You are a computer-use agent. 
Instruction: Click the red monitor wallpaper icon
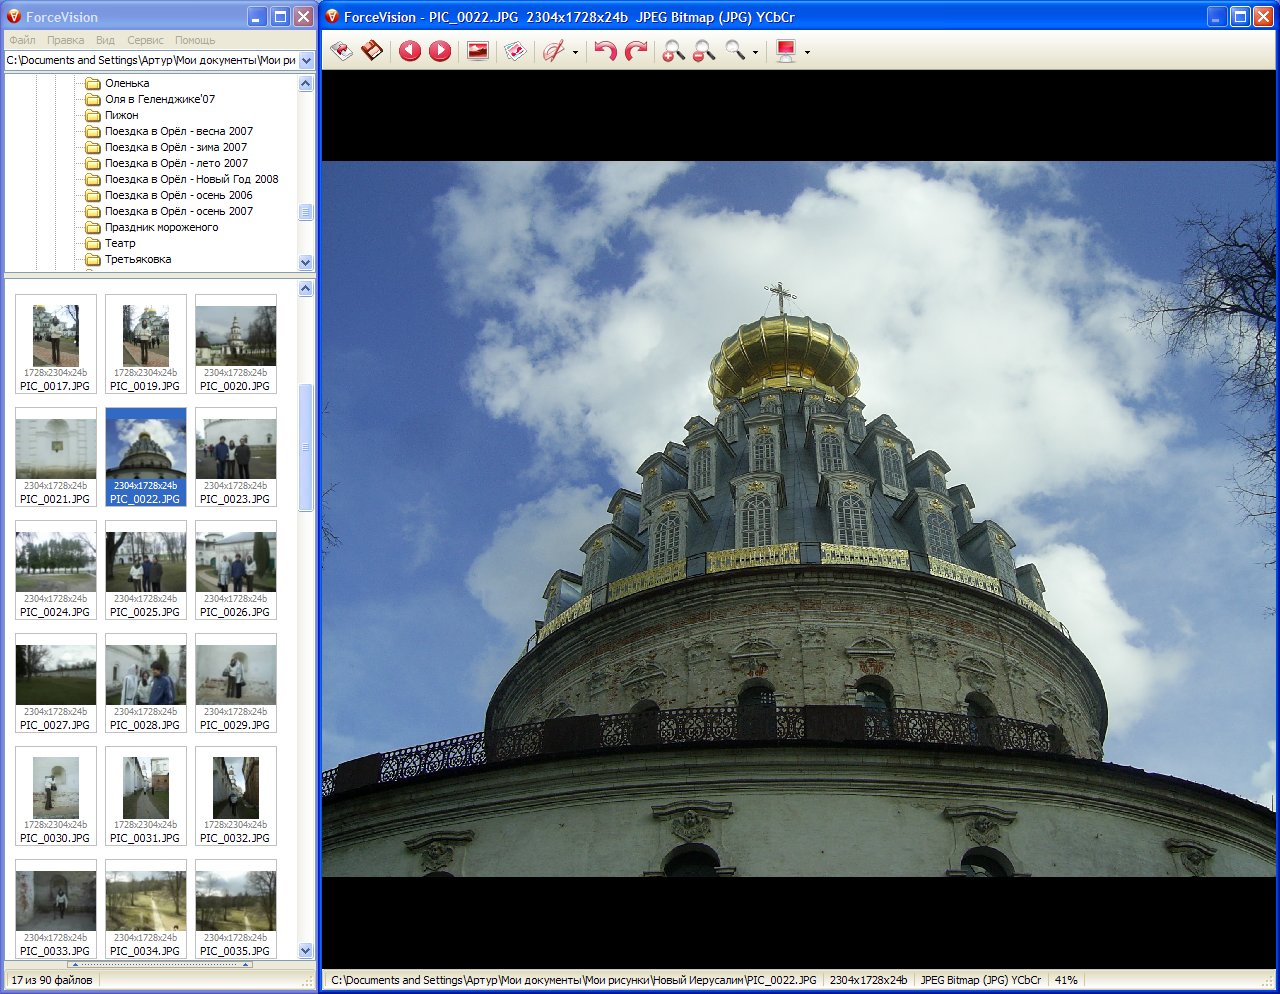(x=786, y=51)
